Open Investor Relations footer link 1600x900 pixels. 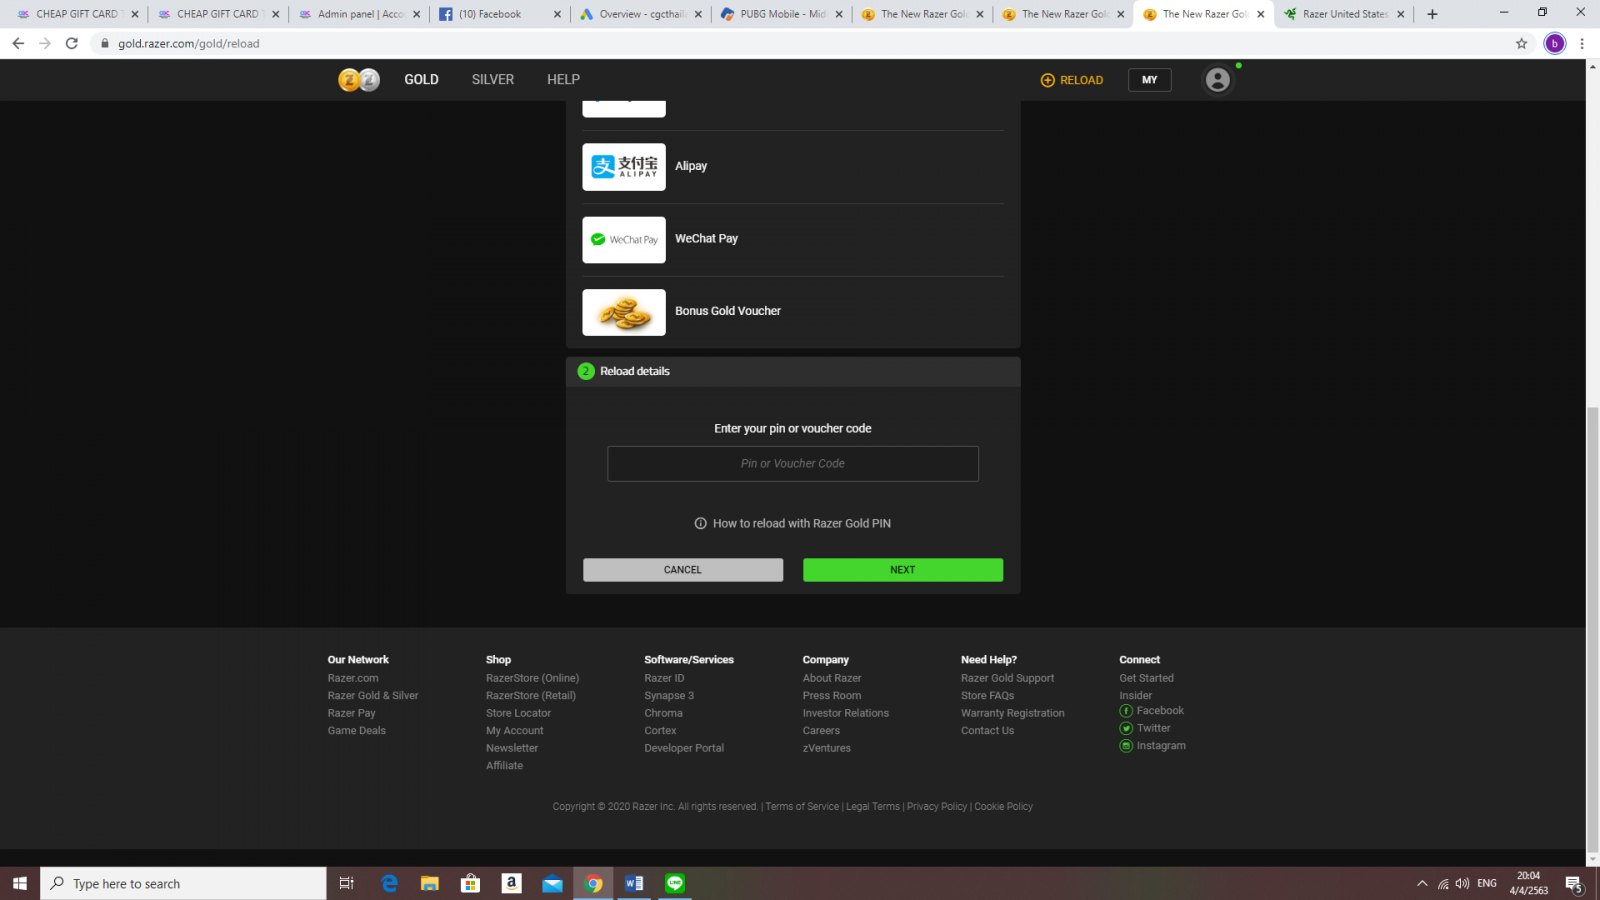coord(845,713)
